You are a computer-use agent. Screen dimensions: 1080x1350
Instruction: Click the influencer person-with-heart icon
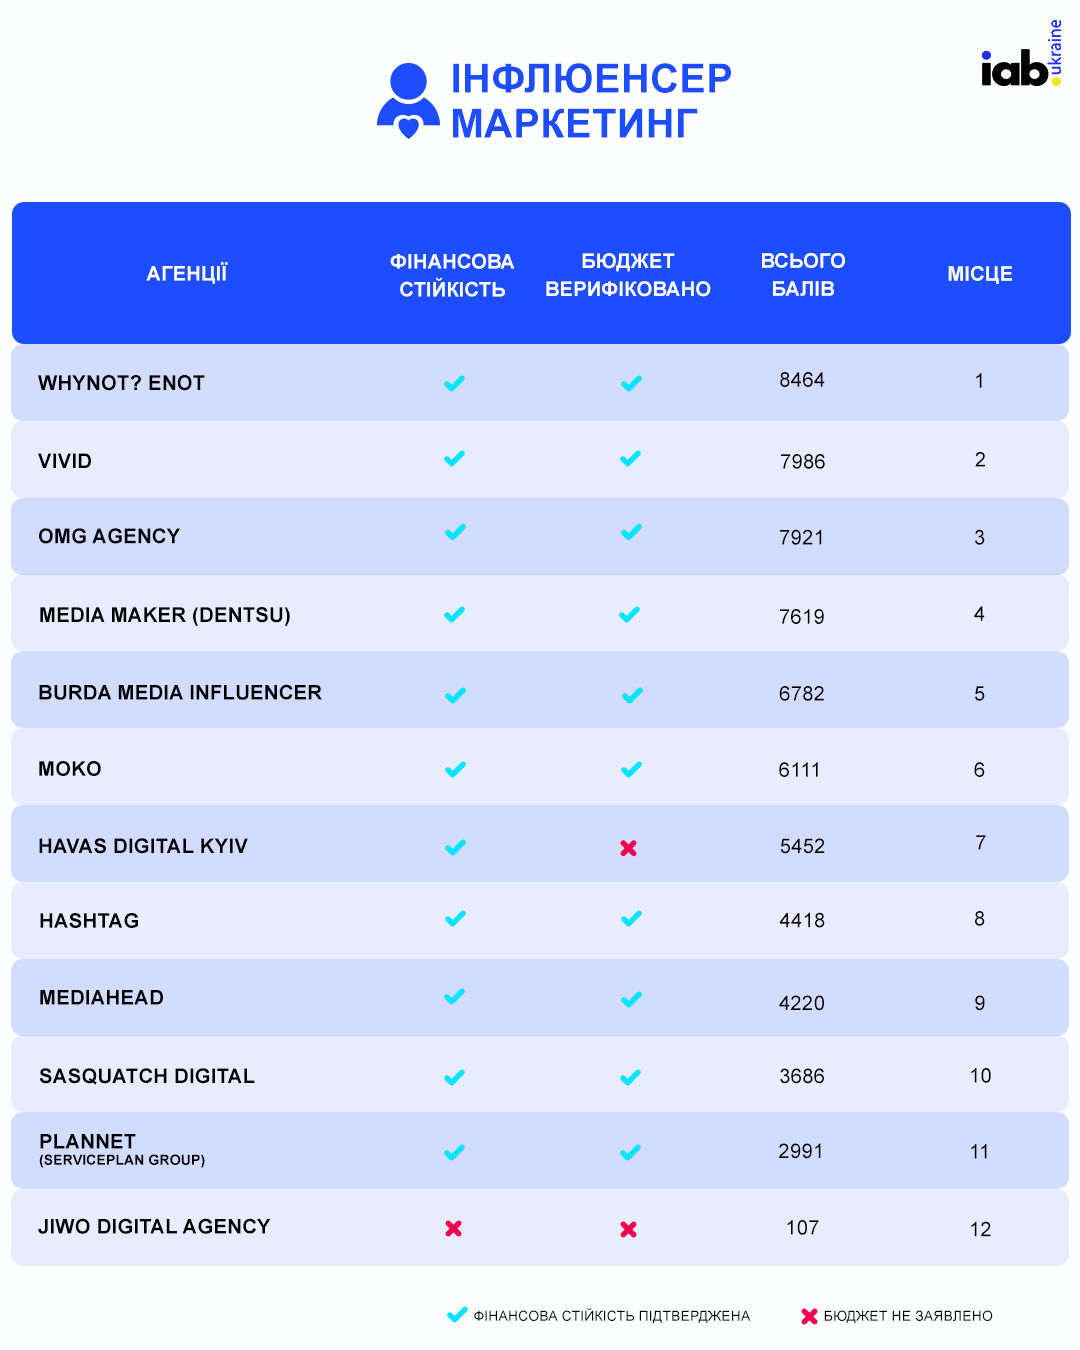coord(408,101)
